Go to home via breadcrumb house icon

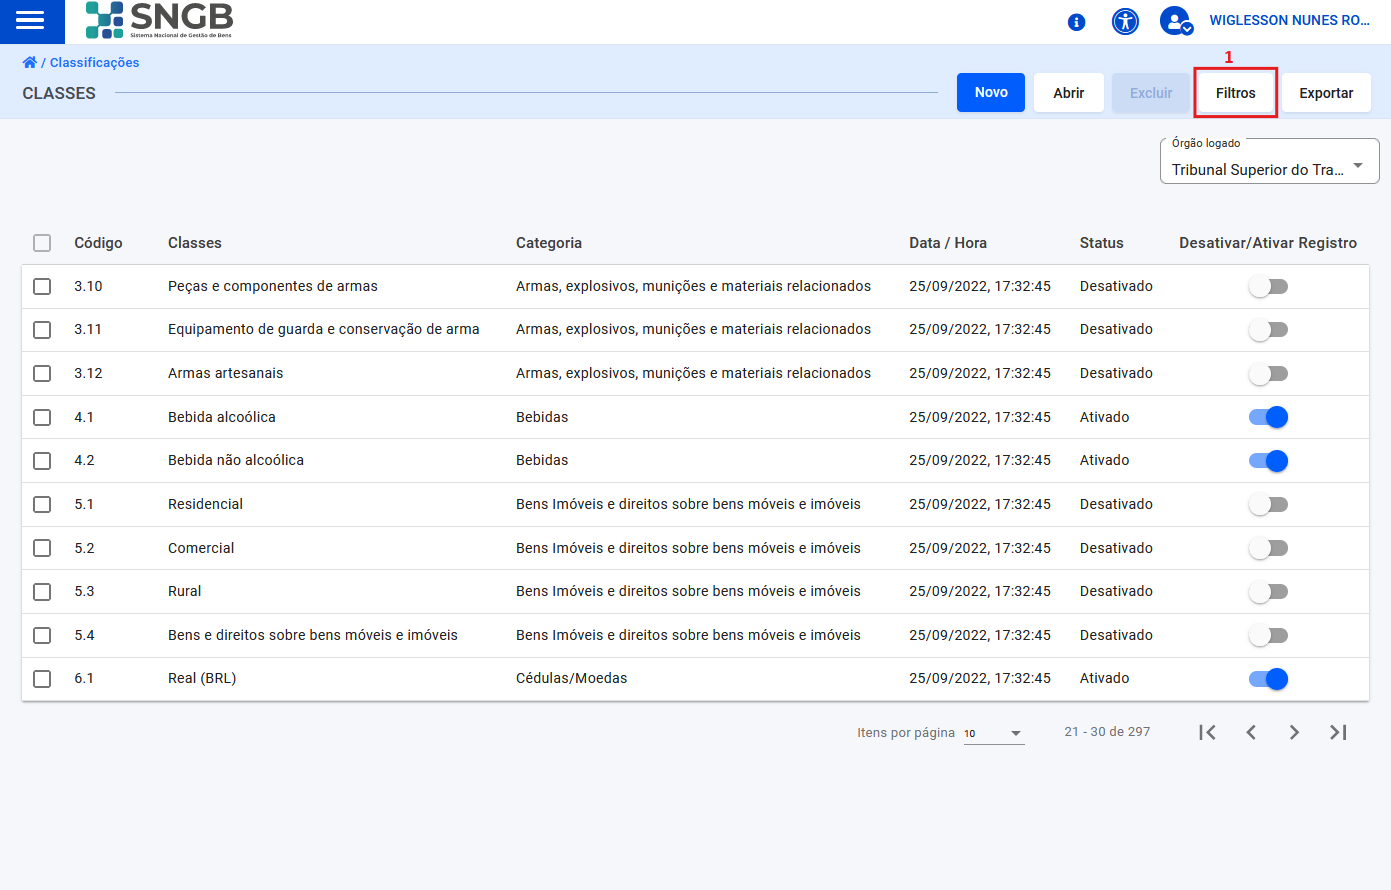(30, 62)
